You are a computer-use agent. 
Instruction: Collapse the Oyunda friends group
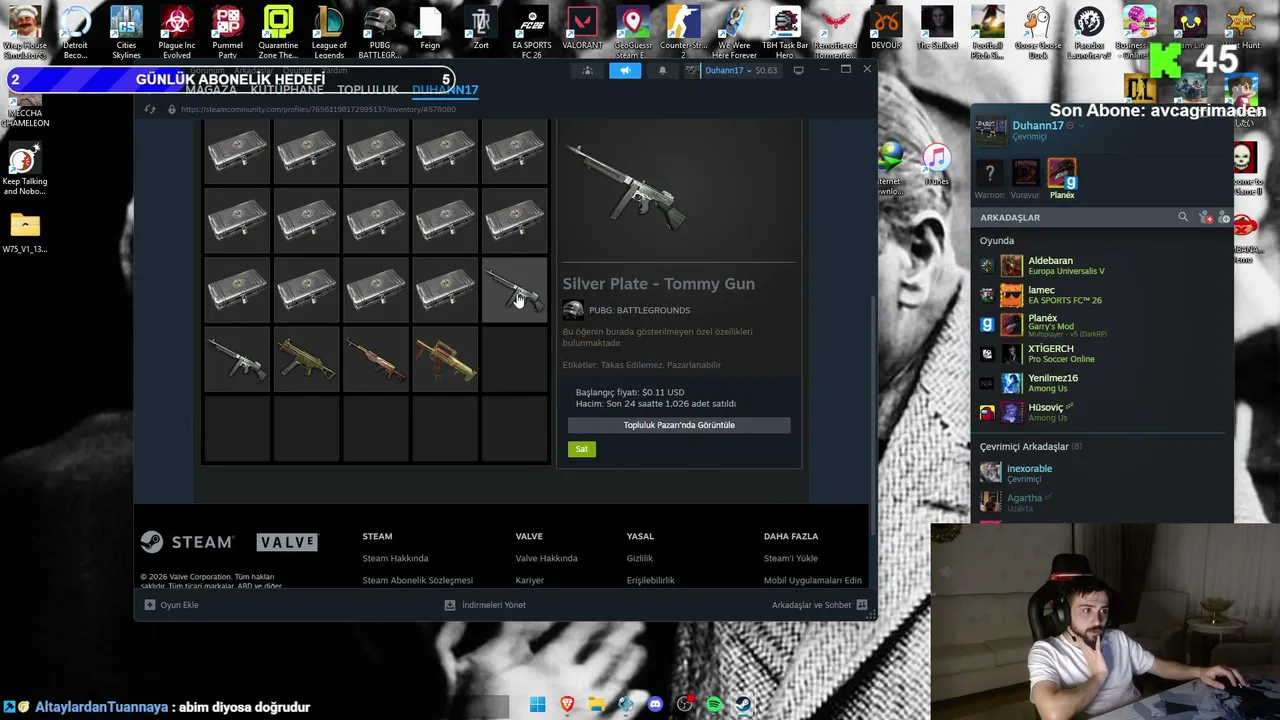pyautogui.click(x=997, y=240)
